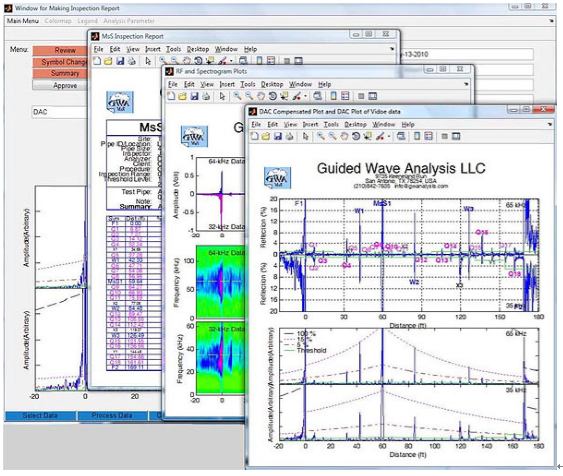Open Tools menu in RF and Spectrogram Plots window

(248, 84)
